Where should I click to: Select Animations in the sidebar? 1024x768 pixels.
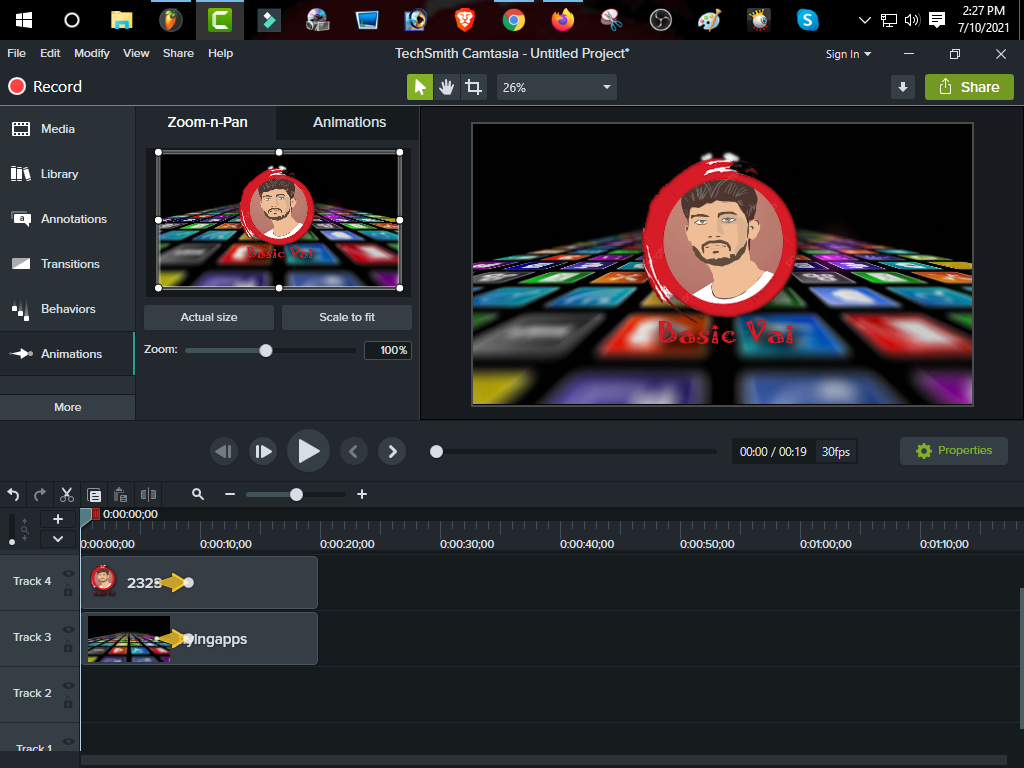(67, 354)
